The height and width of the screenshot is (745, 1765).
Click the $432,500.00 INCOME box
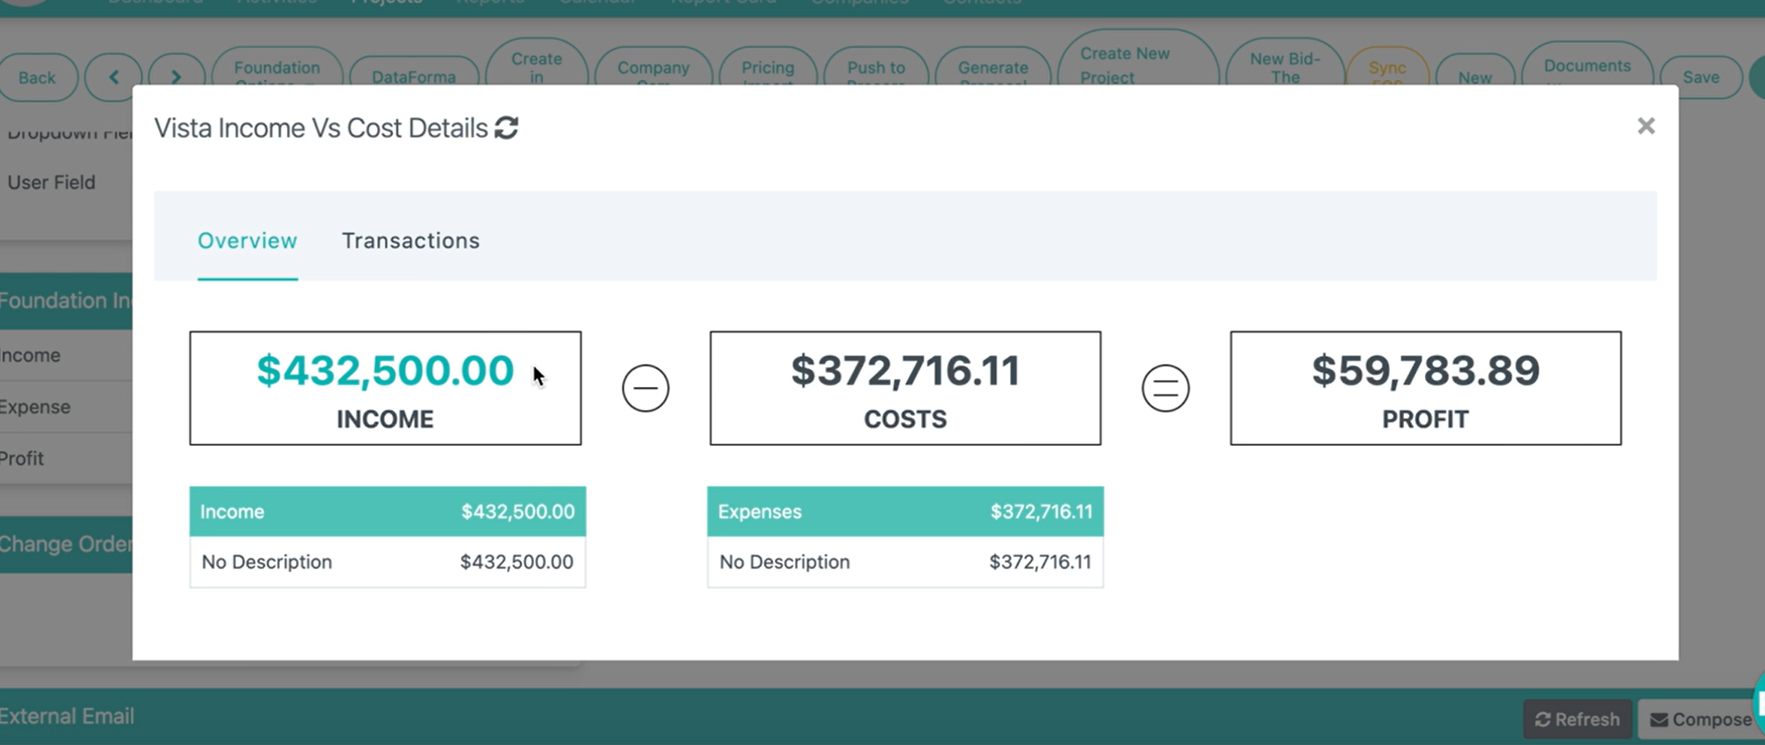pyautogui.click(x=385, y=388)
